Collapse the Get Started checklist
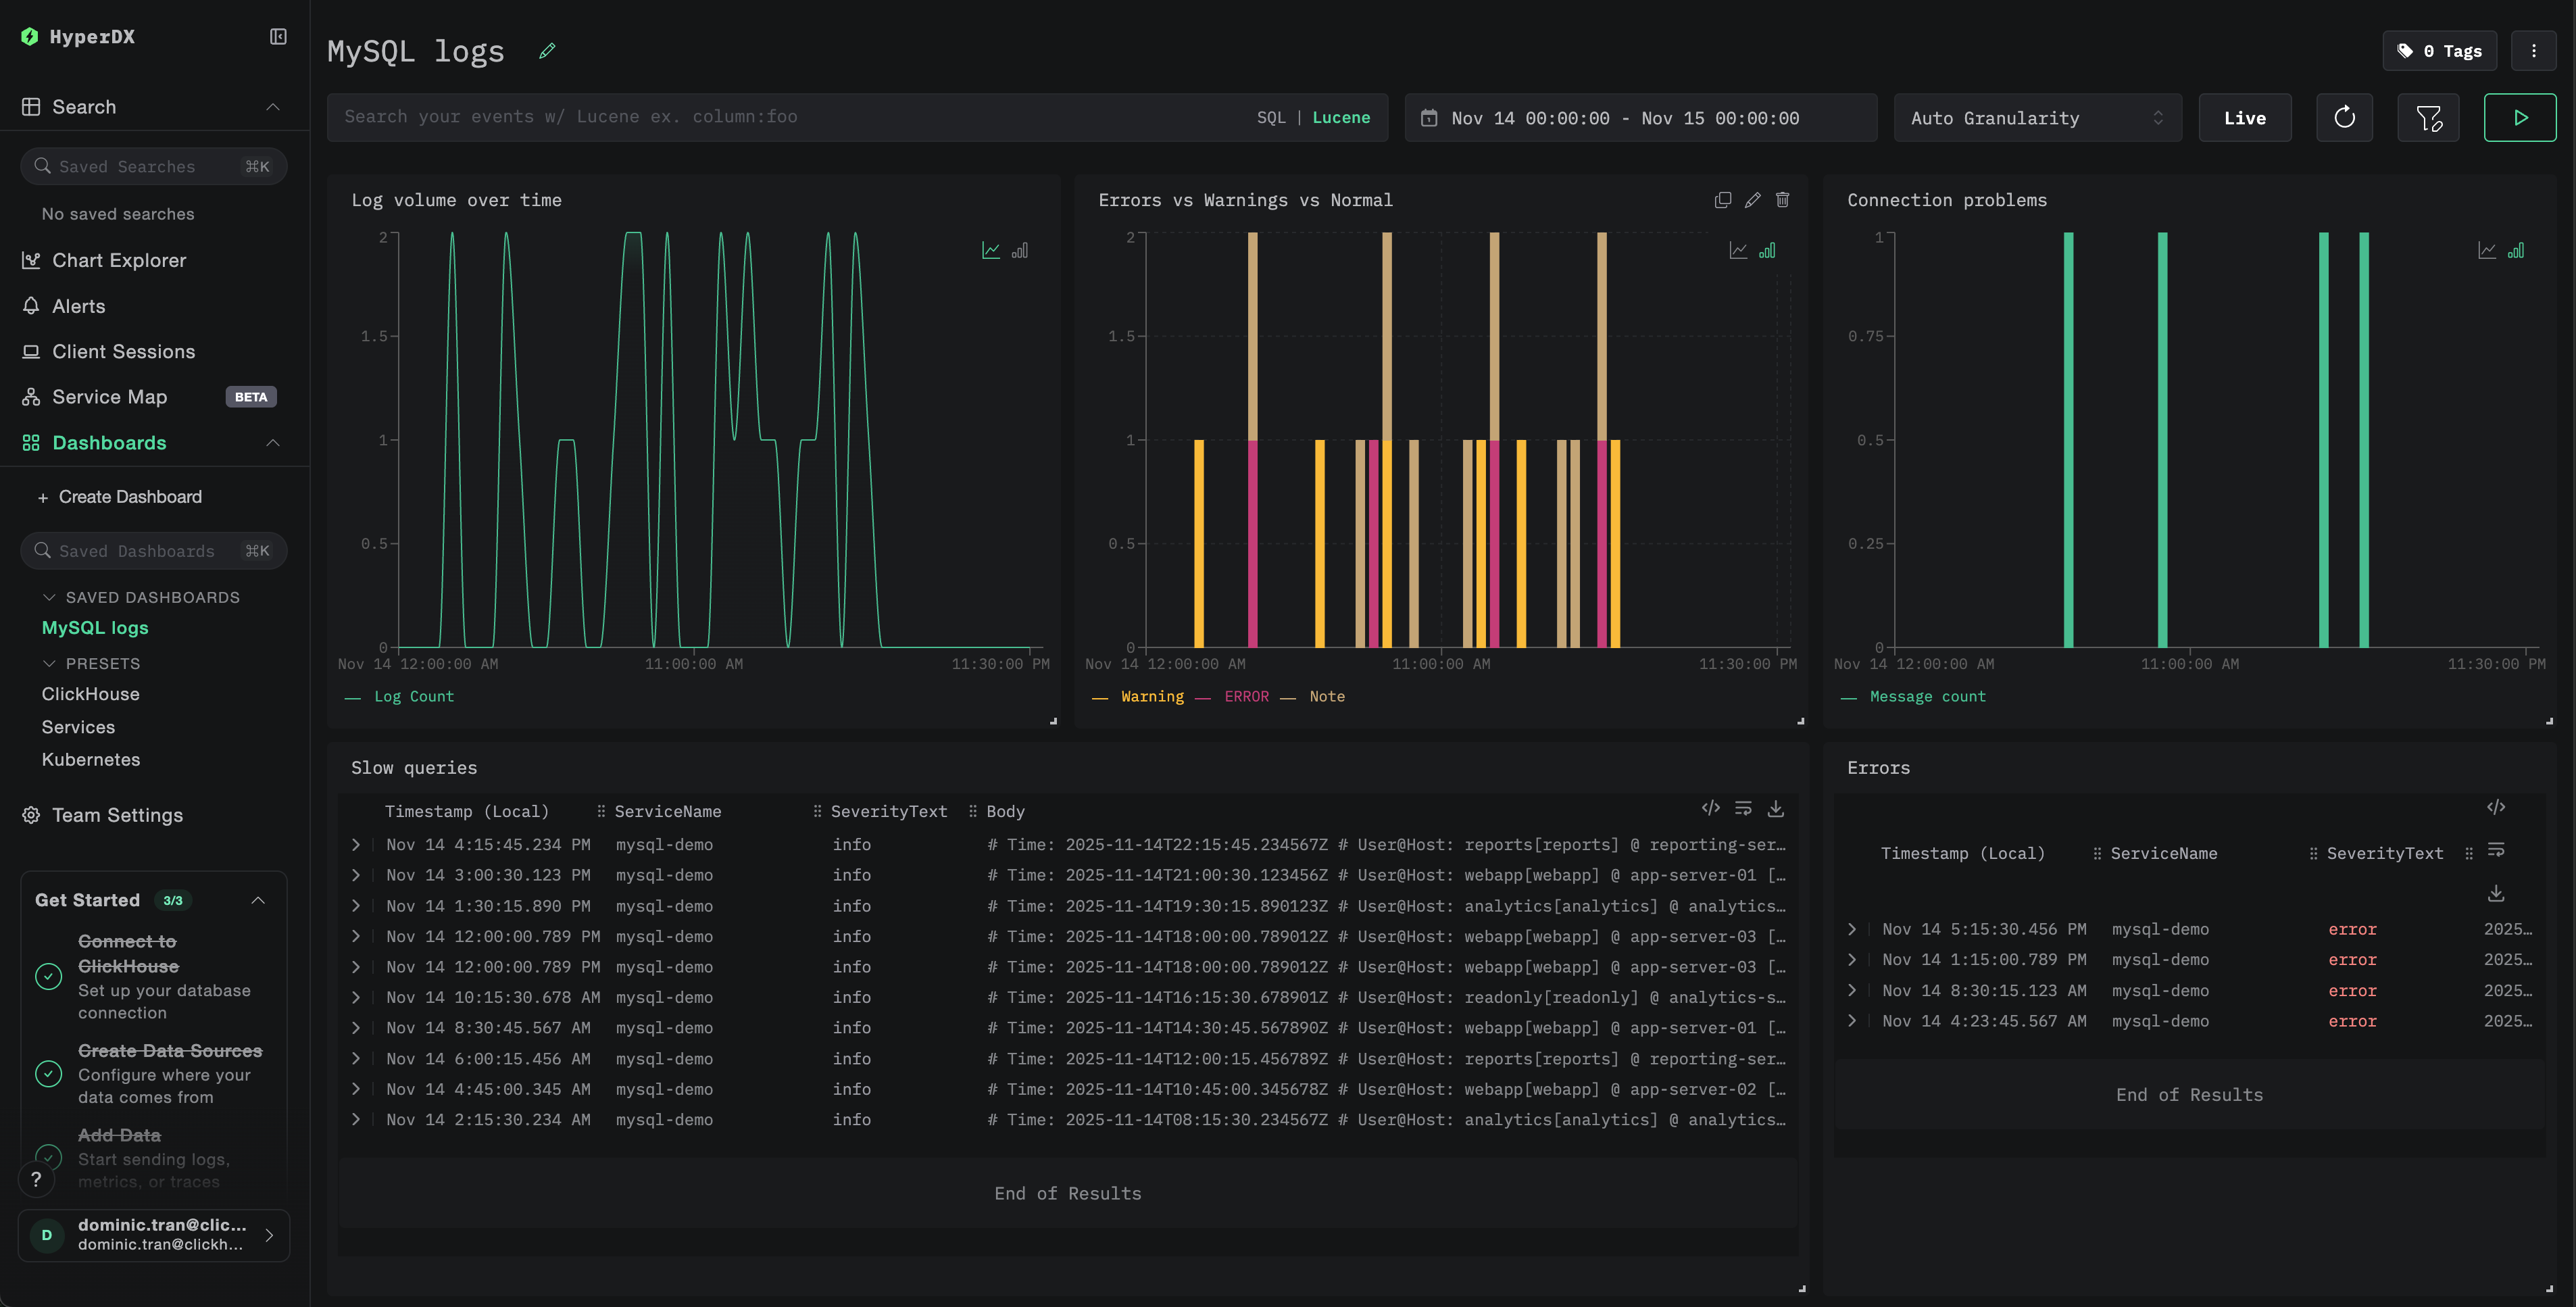 coord(258,900)
